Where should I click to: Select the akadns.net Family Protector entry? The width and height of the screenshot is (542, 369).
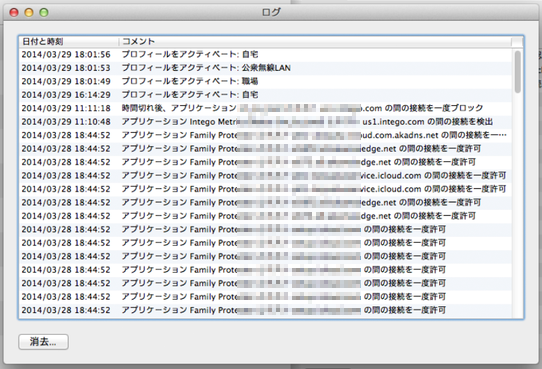(265, 135)
